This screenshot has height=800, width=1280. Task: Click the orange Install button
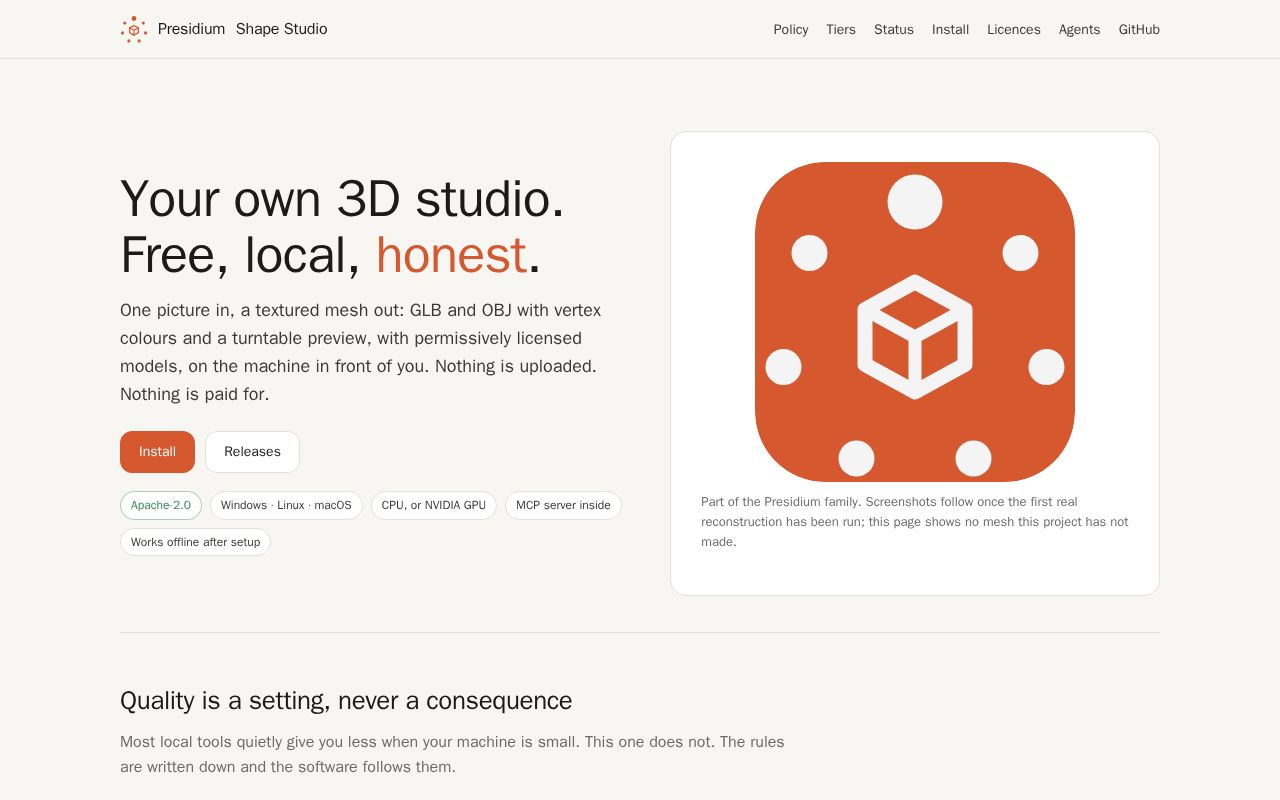[157, 452]
